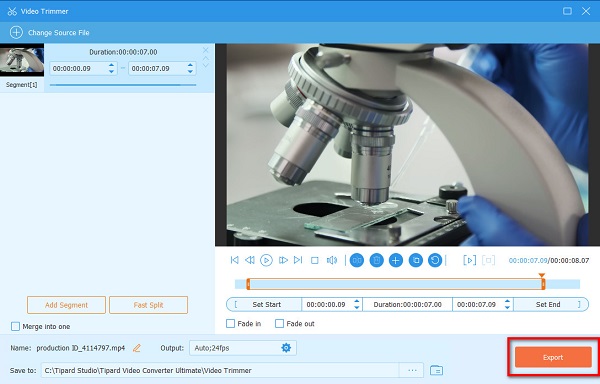Viewport: 600px width, 384px height.
Task: Rename output file with the pencil icon
Action: [137, 348]
